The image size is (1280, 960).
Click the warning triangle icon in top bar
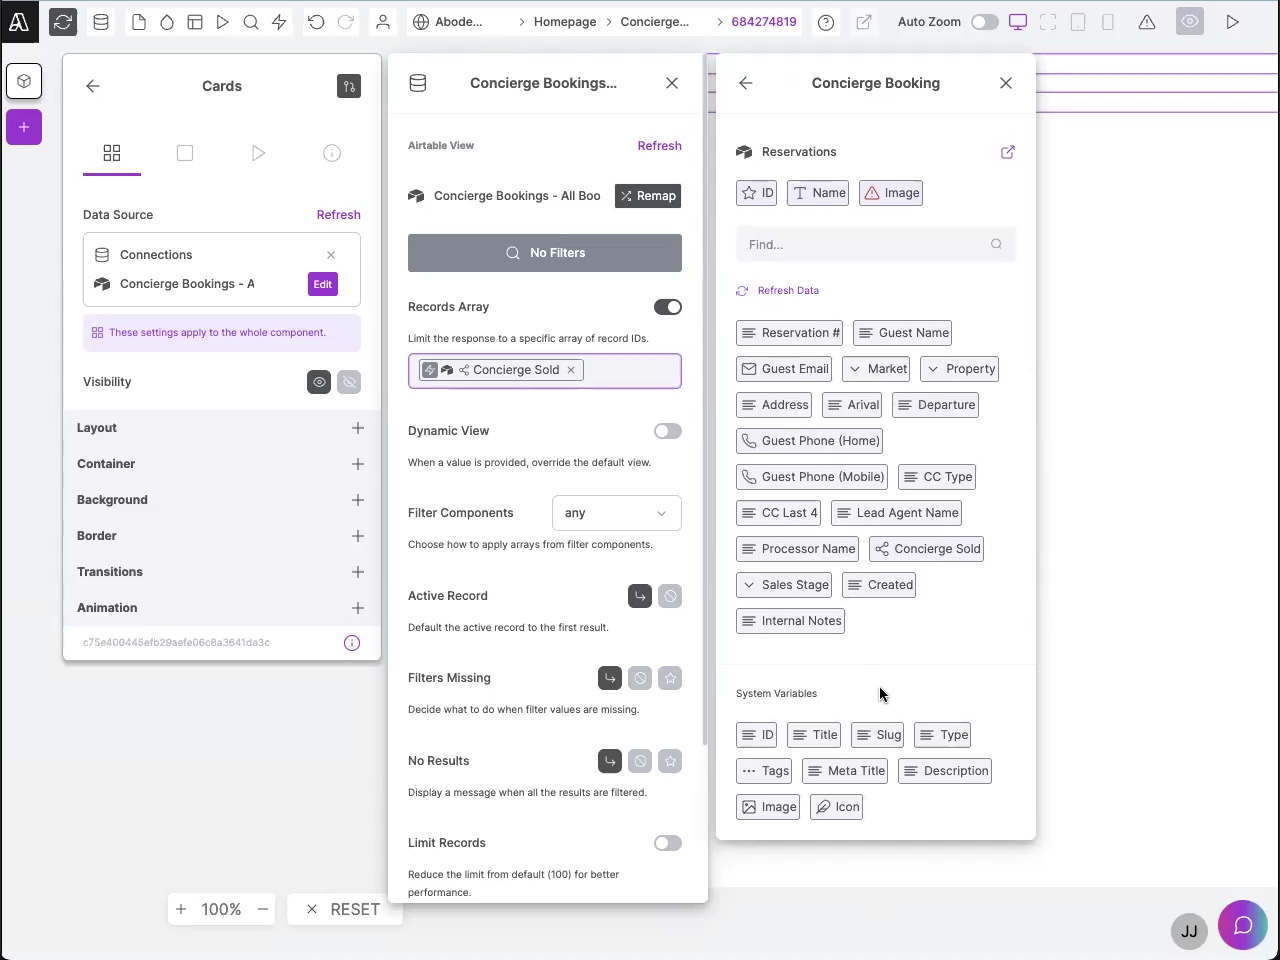1147,22
